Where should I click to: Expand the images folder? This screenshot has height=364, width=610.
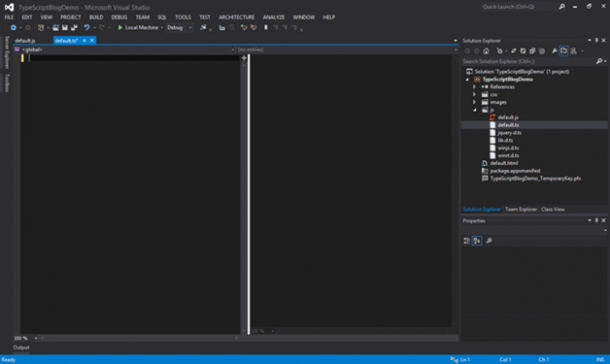[x=474, y=102]
